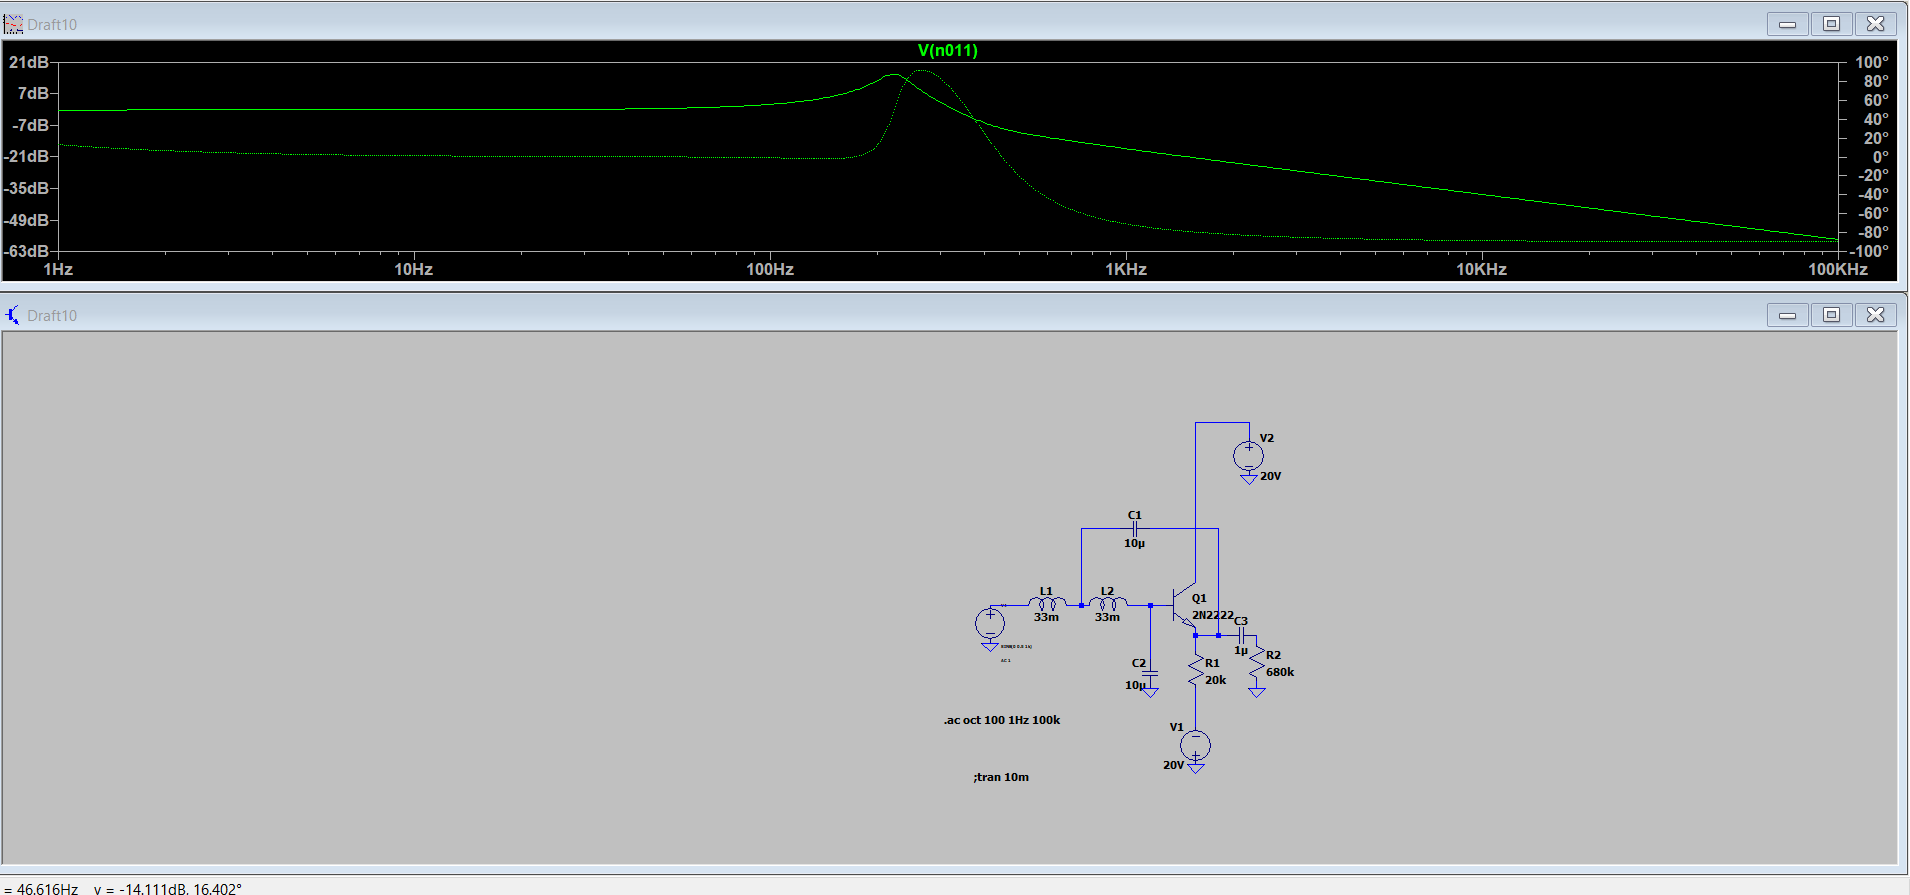Click the schematic window title icon
Image resolution: width=1910 pixels, height=895 pixels.
tap(13, 315)
